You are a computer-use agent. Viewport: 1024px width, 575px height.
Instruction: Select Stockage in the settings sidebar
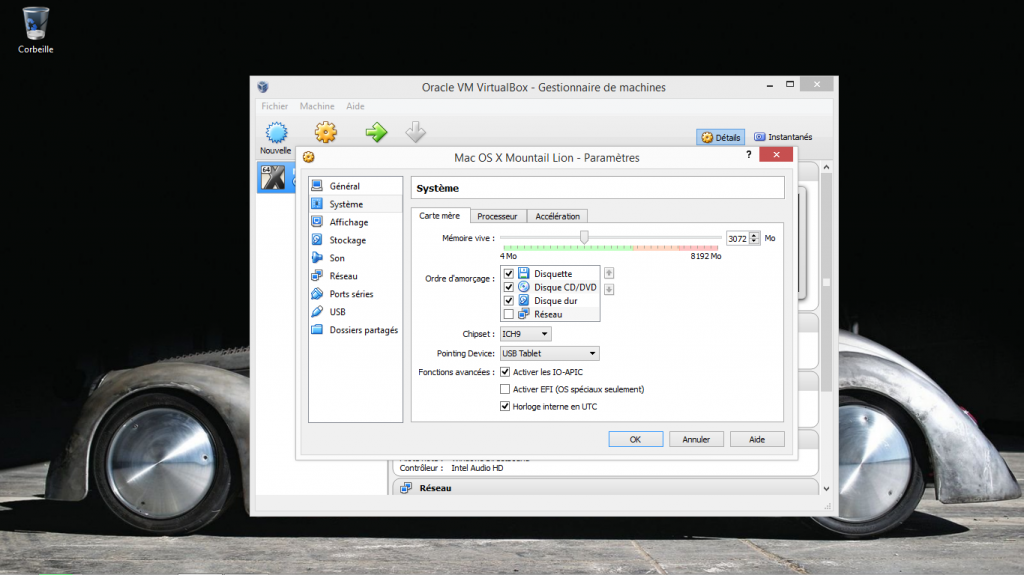pyautogui.click(x=347, y=240)
